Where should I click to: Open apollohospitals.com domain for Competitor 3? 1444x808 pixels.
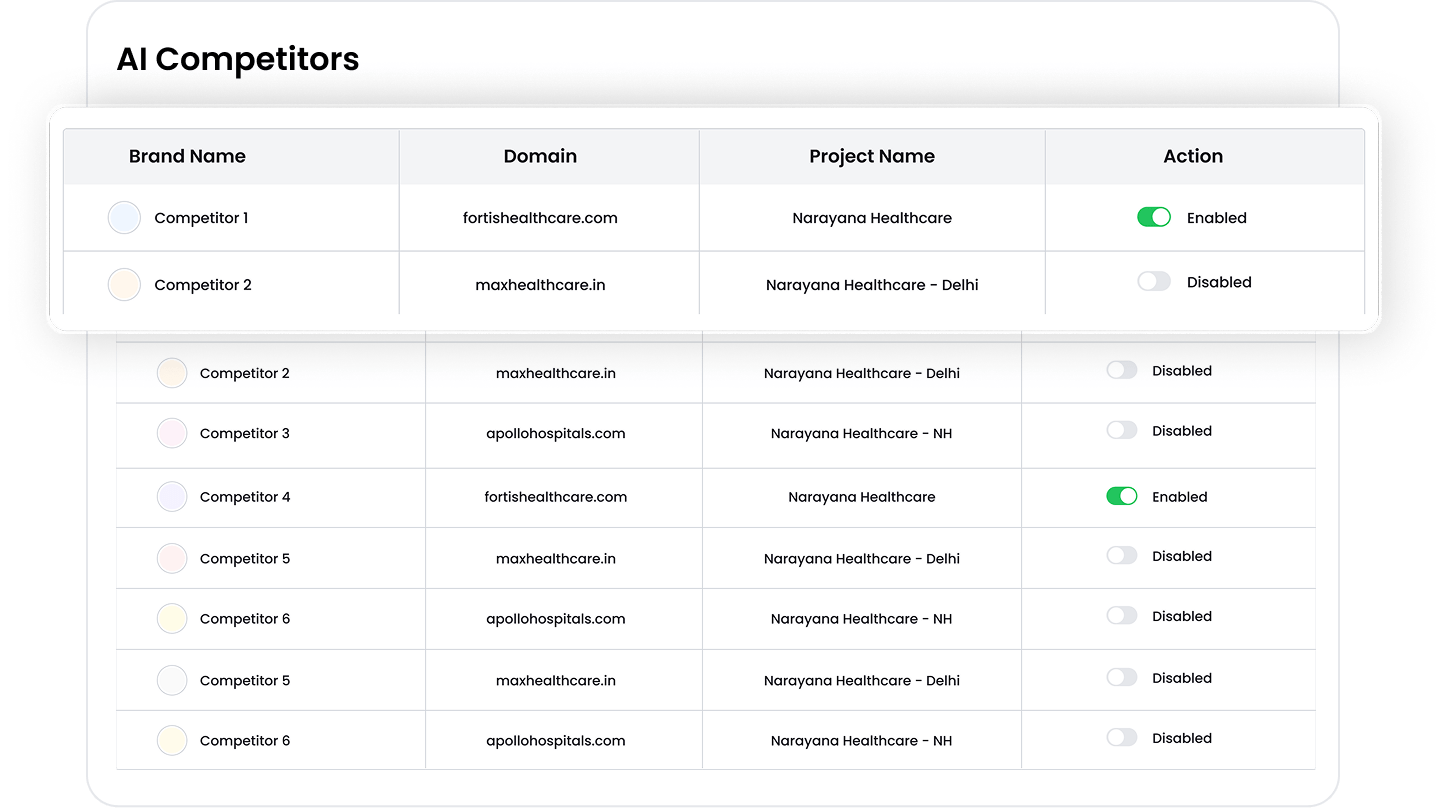coord(555,434)
